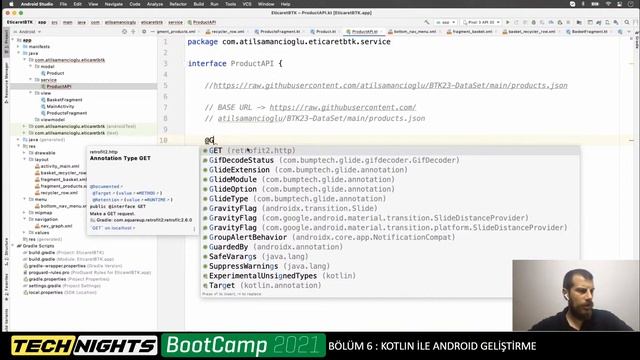Choose GifDecodeStatus completion suggestion

391,160
